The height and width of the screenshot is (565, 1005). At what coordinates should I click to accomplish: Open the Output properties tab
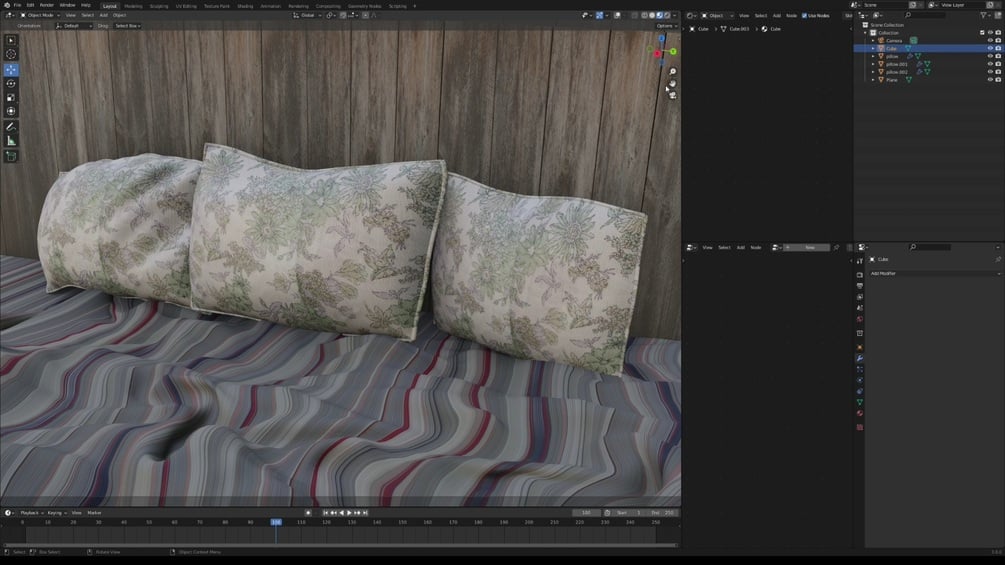coord(860,286)
